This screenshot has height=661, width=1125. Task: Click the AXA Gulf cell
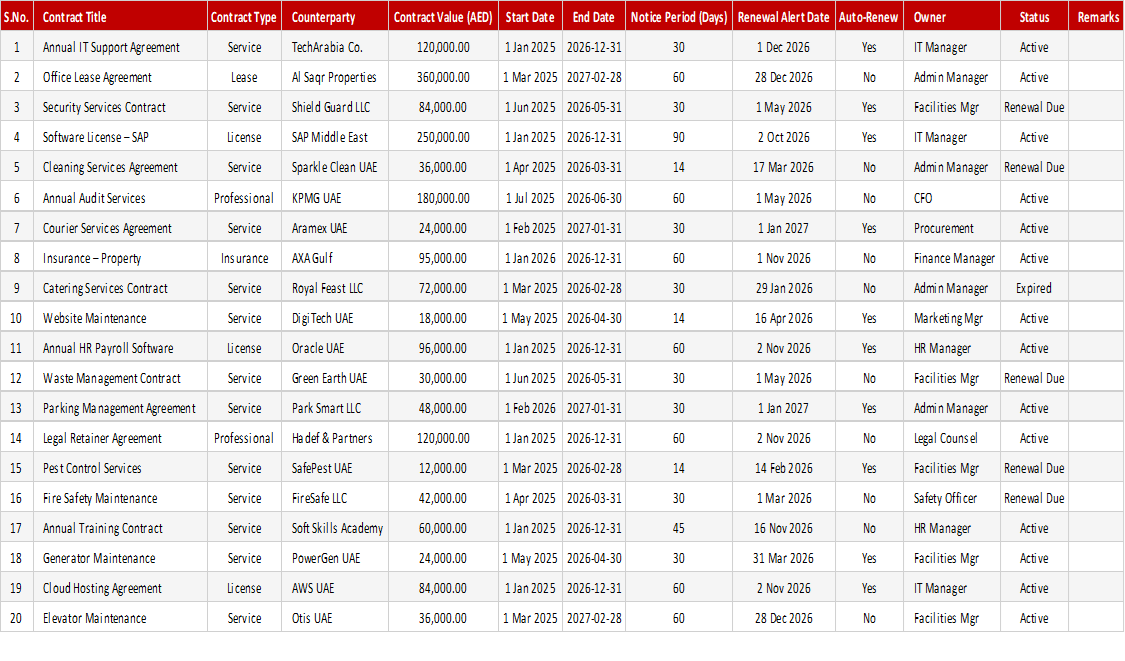click(x=335, y=258)
